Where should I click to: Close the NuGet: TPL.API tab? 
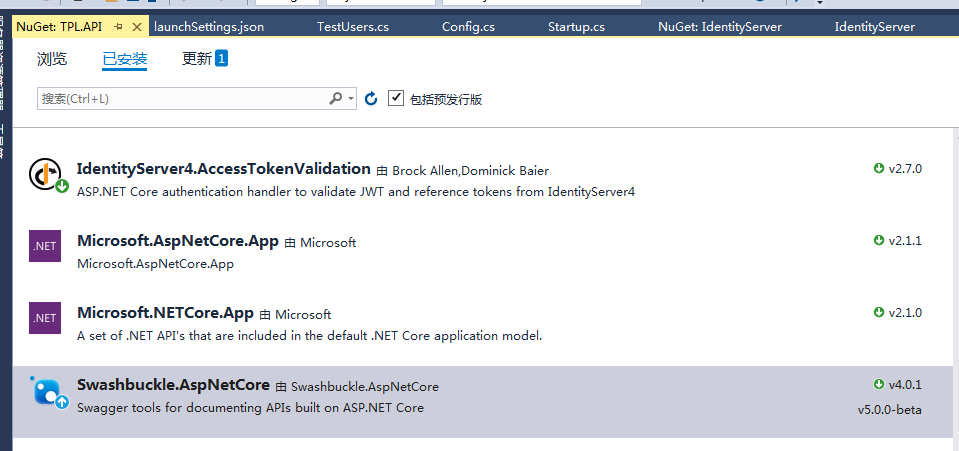136,27
